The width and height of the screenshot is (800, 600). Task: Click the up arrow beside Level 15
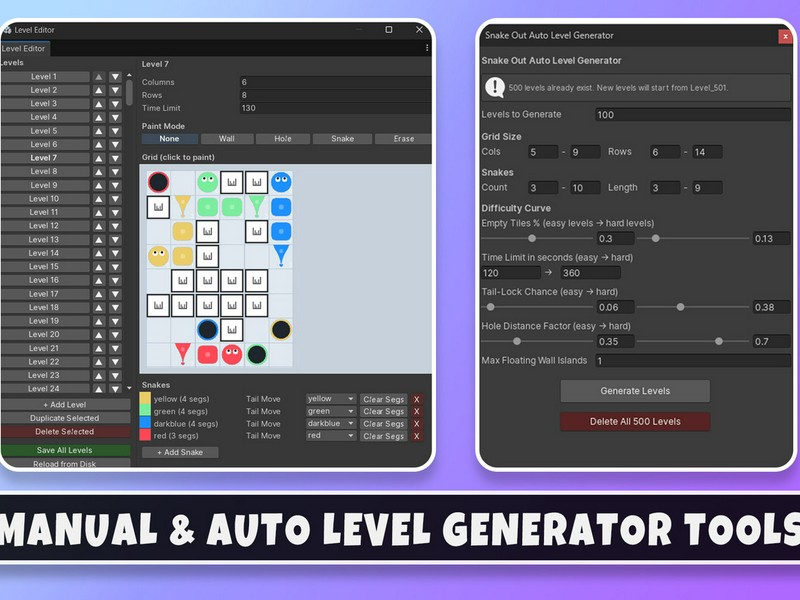coord(99,267)
